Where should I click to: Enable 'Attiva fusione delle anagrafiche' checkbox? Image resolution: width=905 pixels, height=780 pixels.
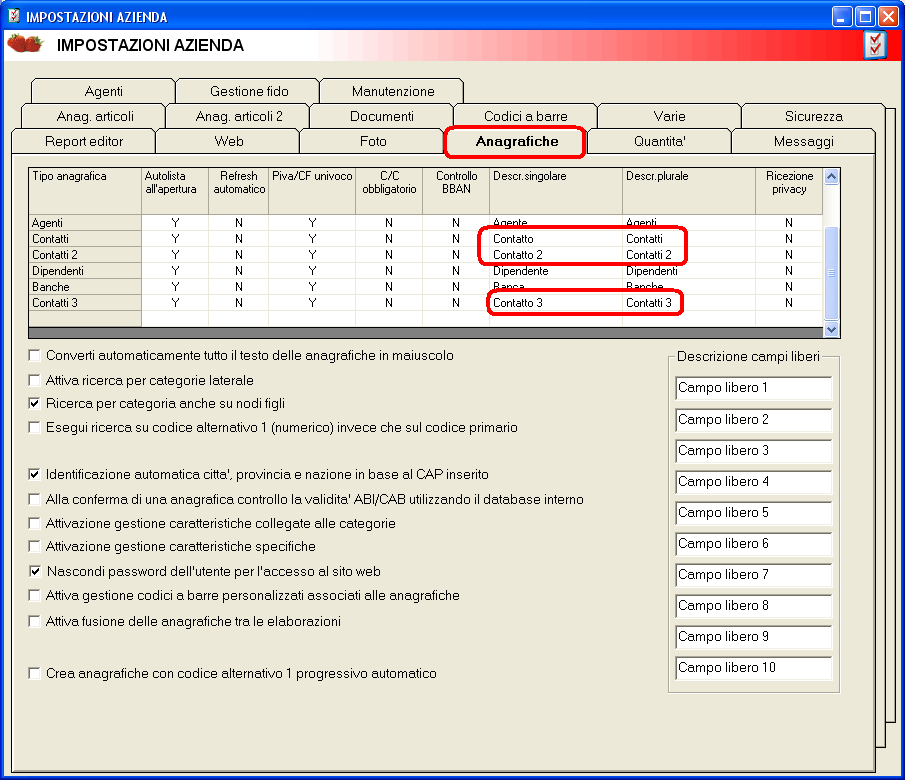click(x=35, y=621)
